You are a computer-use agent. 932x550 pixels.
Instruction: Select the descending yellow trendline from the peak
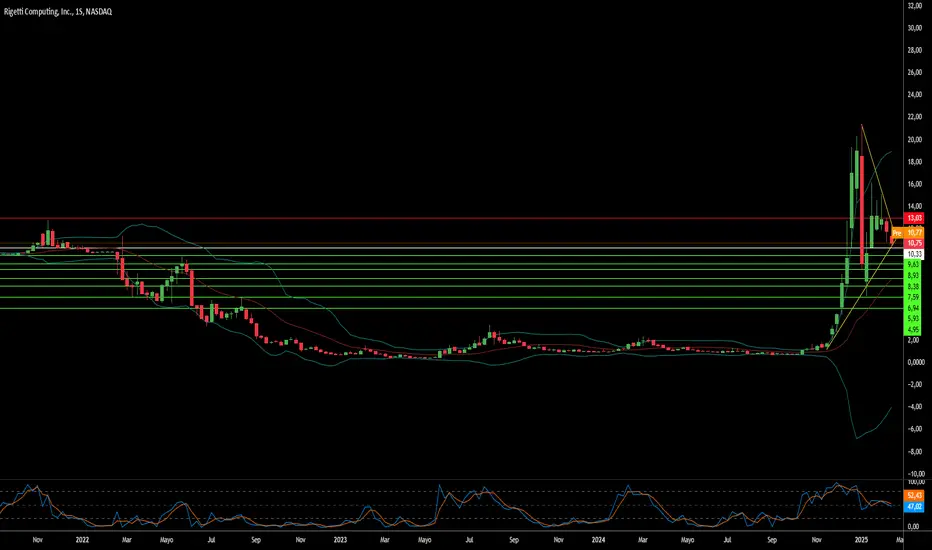876,177
